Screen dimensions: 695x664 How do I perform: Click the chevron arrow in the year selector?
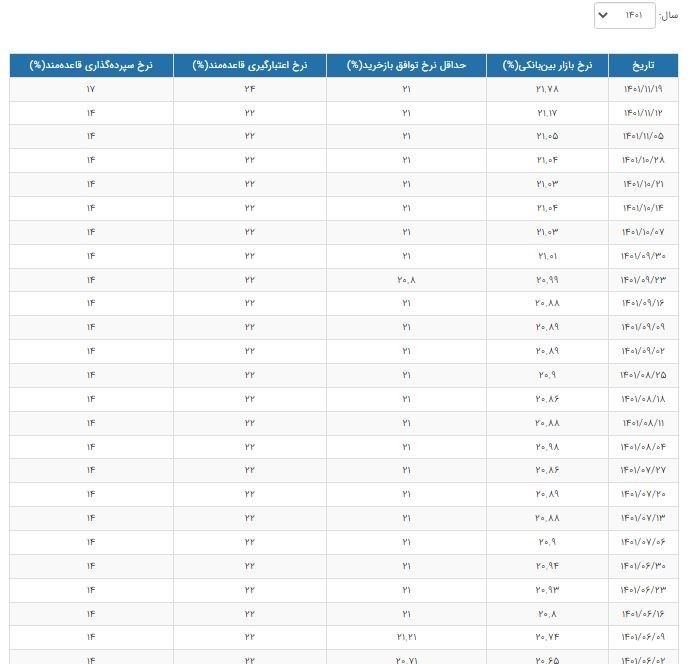pyautogui.click(x=603, y=16)
